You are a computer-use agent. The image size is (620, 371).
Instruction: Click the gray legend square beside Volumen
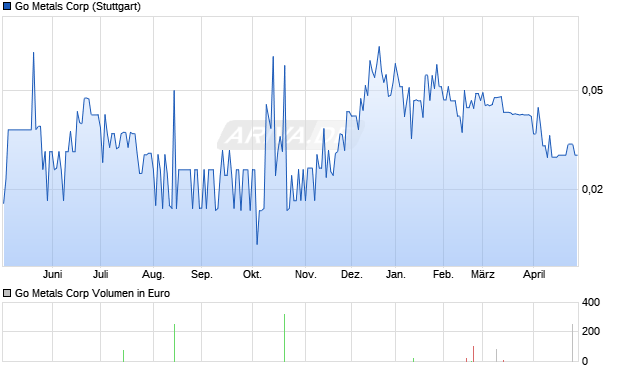pos(7,293)
